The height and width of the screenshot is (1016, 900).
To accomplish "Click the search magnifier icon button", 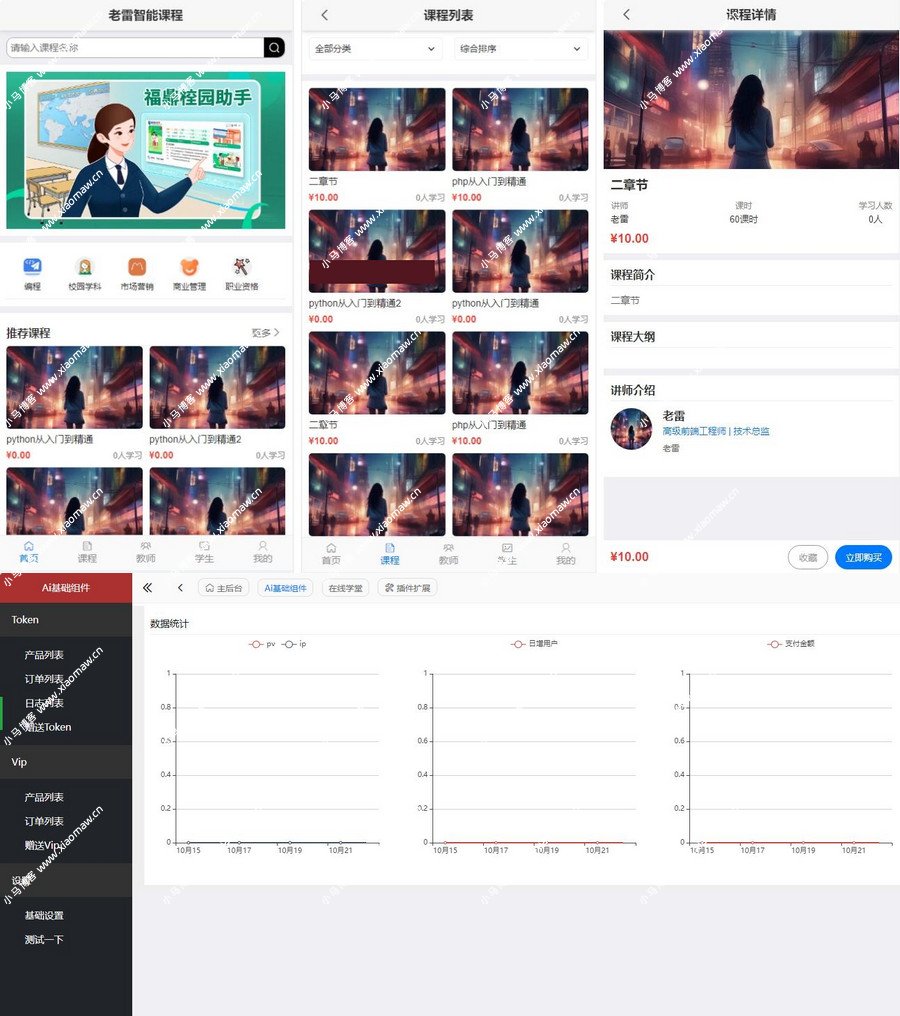I will (274, 48).
